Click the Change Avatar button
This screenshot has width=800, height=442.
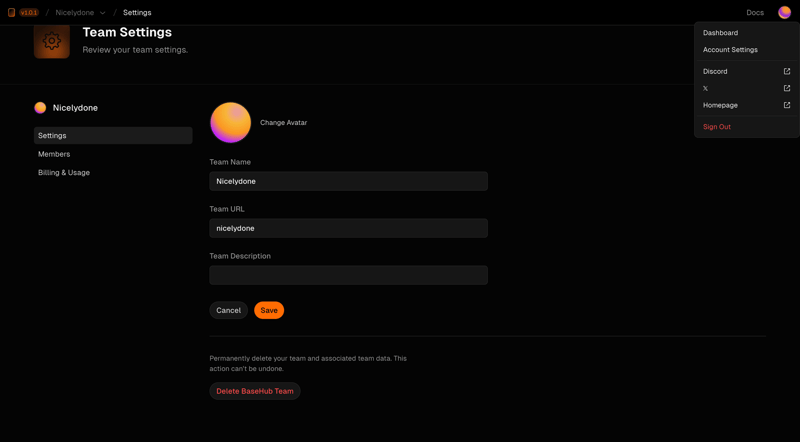pyautogui.click(x=284, y=122)
